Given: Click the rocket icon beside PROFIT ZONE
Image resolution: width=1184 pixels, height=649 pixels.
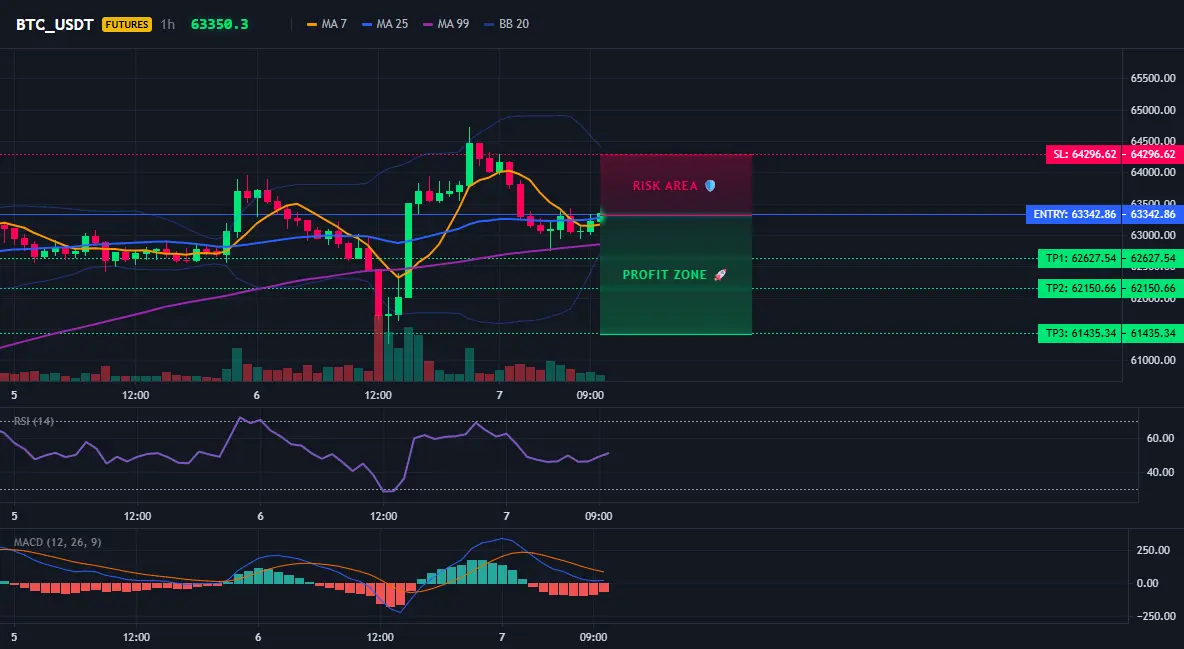Looking at the screenshot, I should 720,275.
